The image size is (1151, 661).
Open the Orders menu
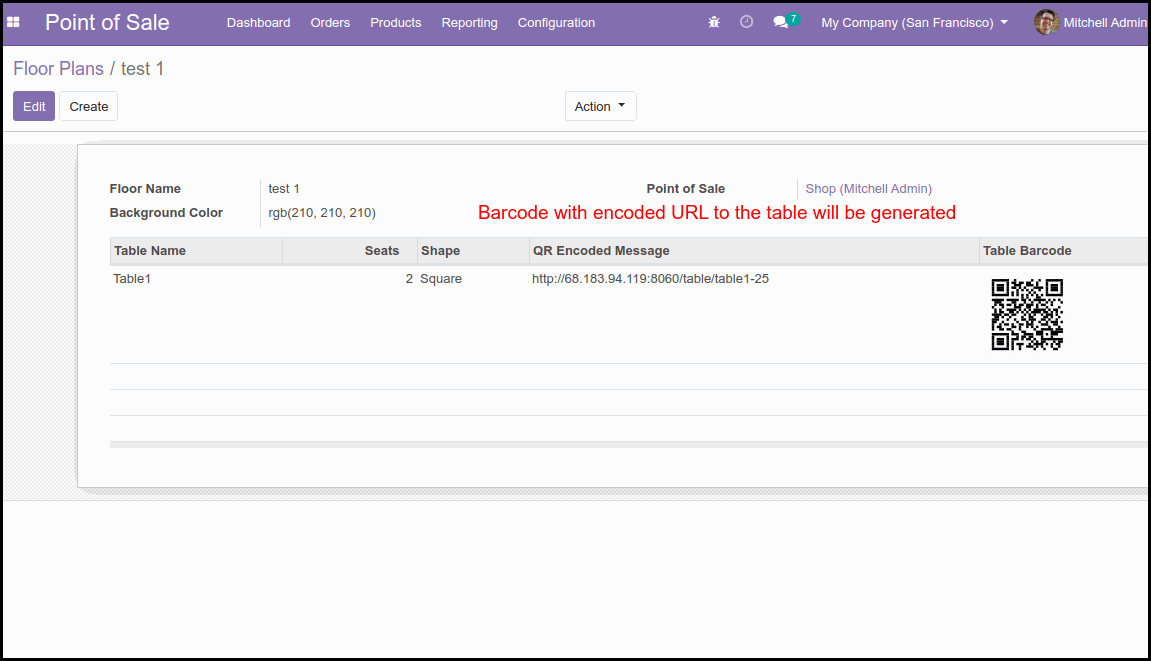point(330,23)
